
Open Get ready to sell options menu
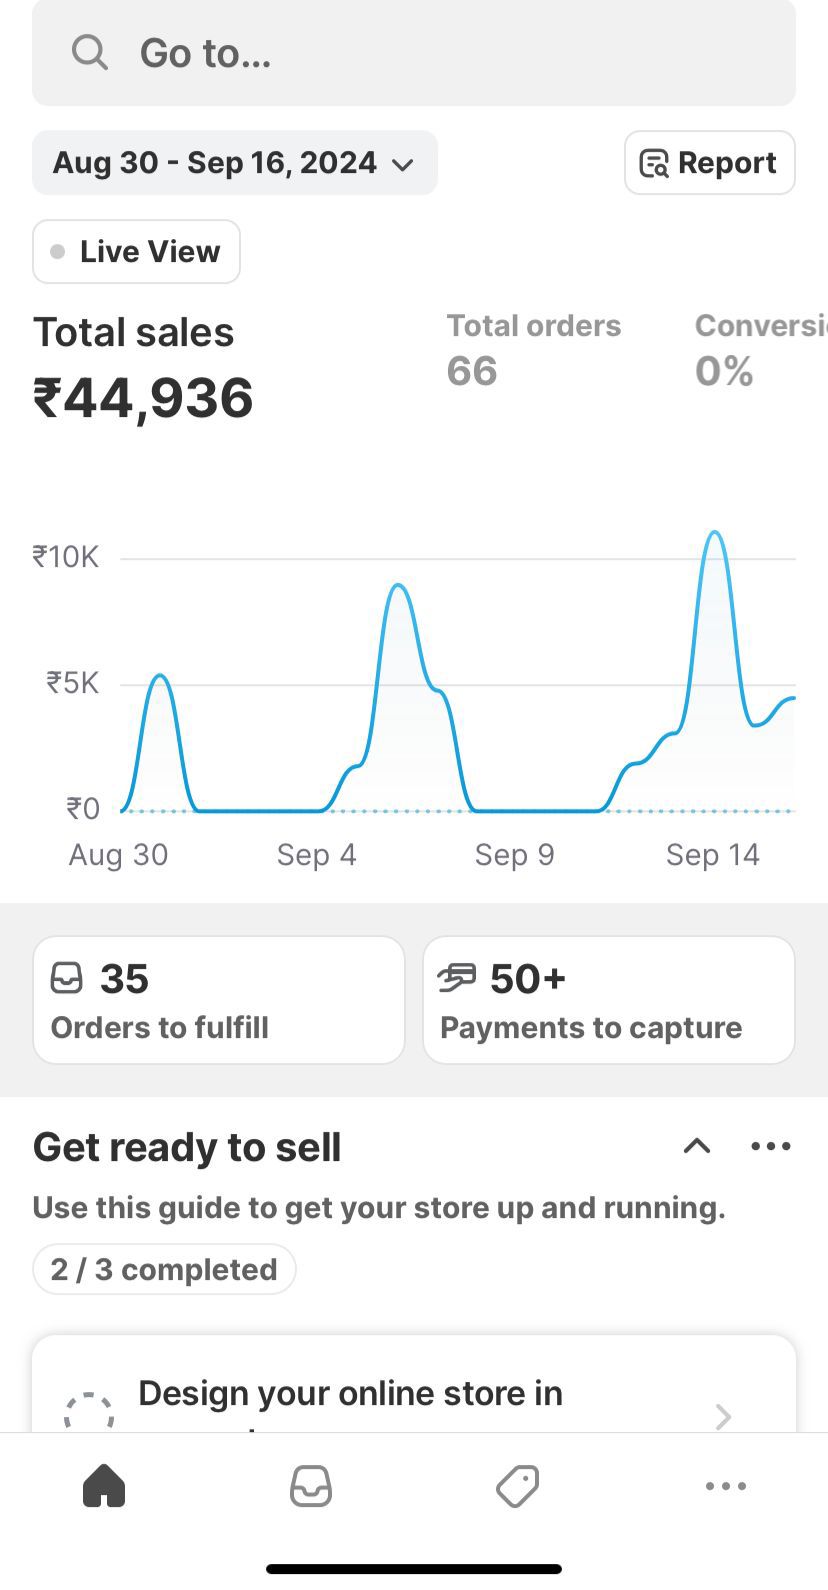(770, 1147)
